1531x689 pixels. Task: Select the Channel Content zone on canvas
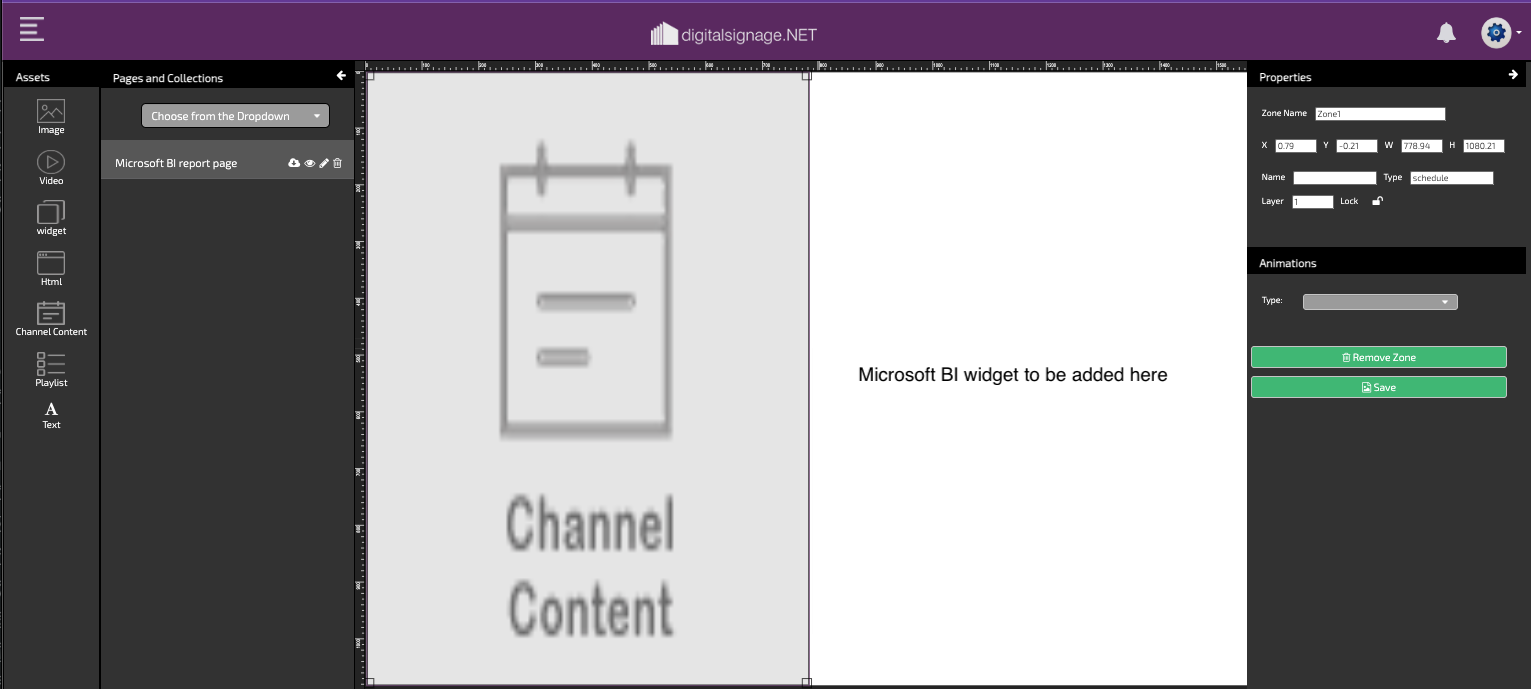(x=588, y=378)
